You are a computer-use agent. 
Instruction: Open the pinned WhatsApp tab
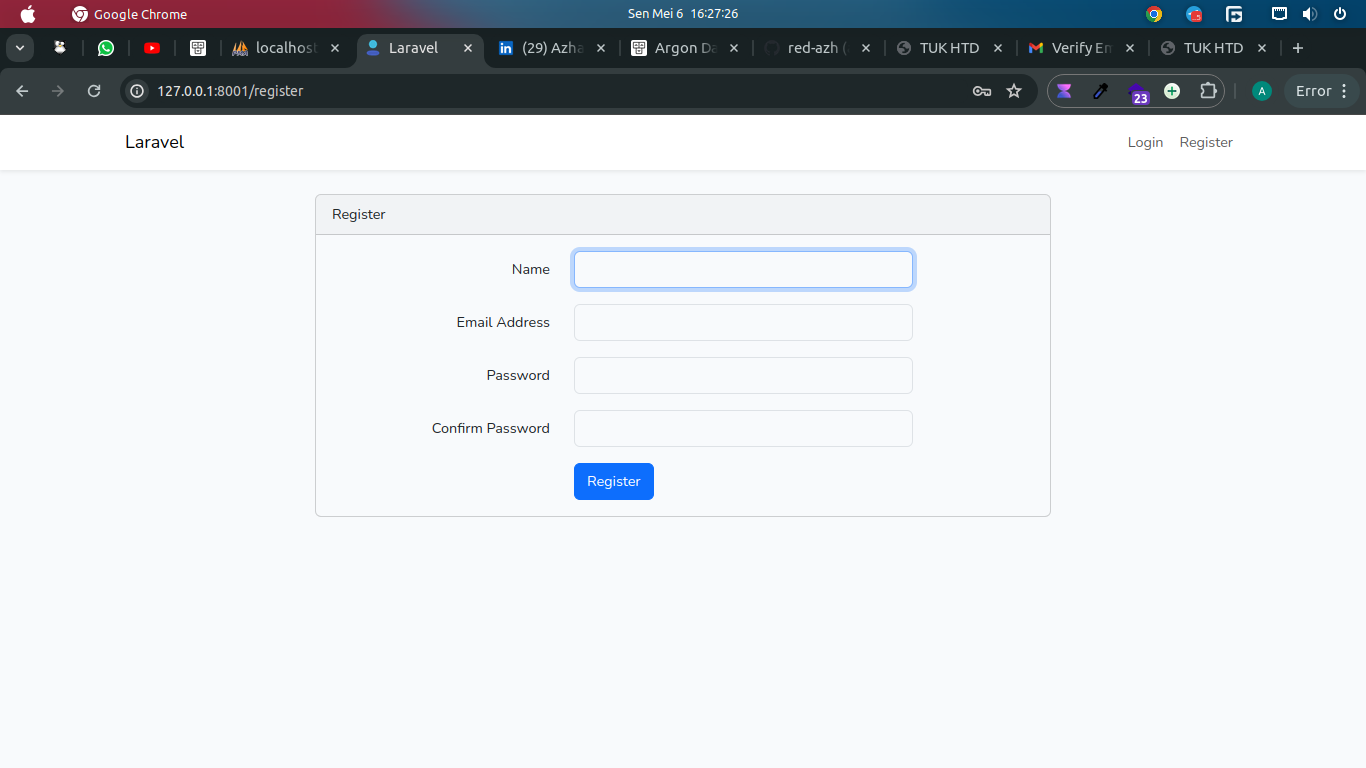tap(106, 48)
